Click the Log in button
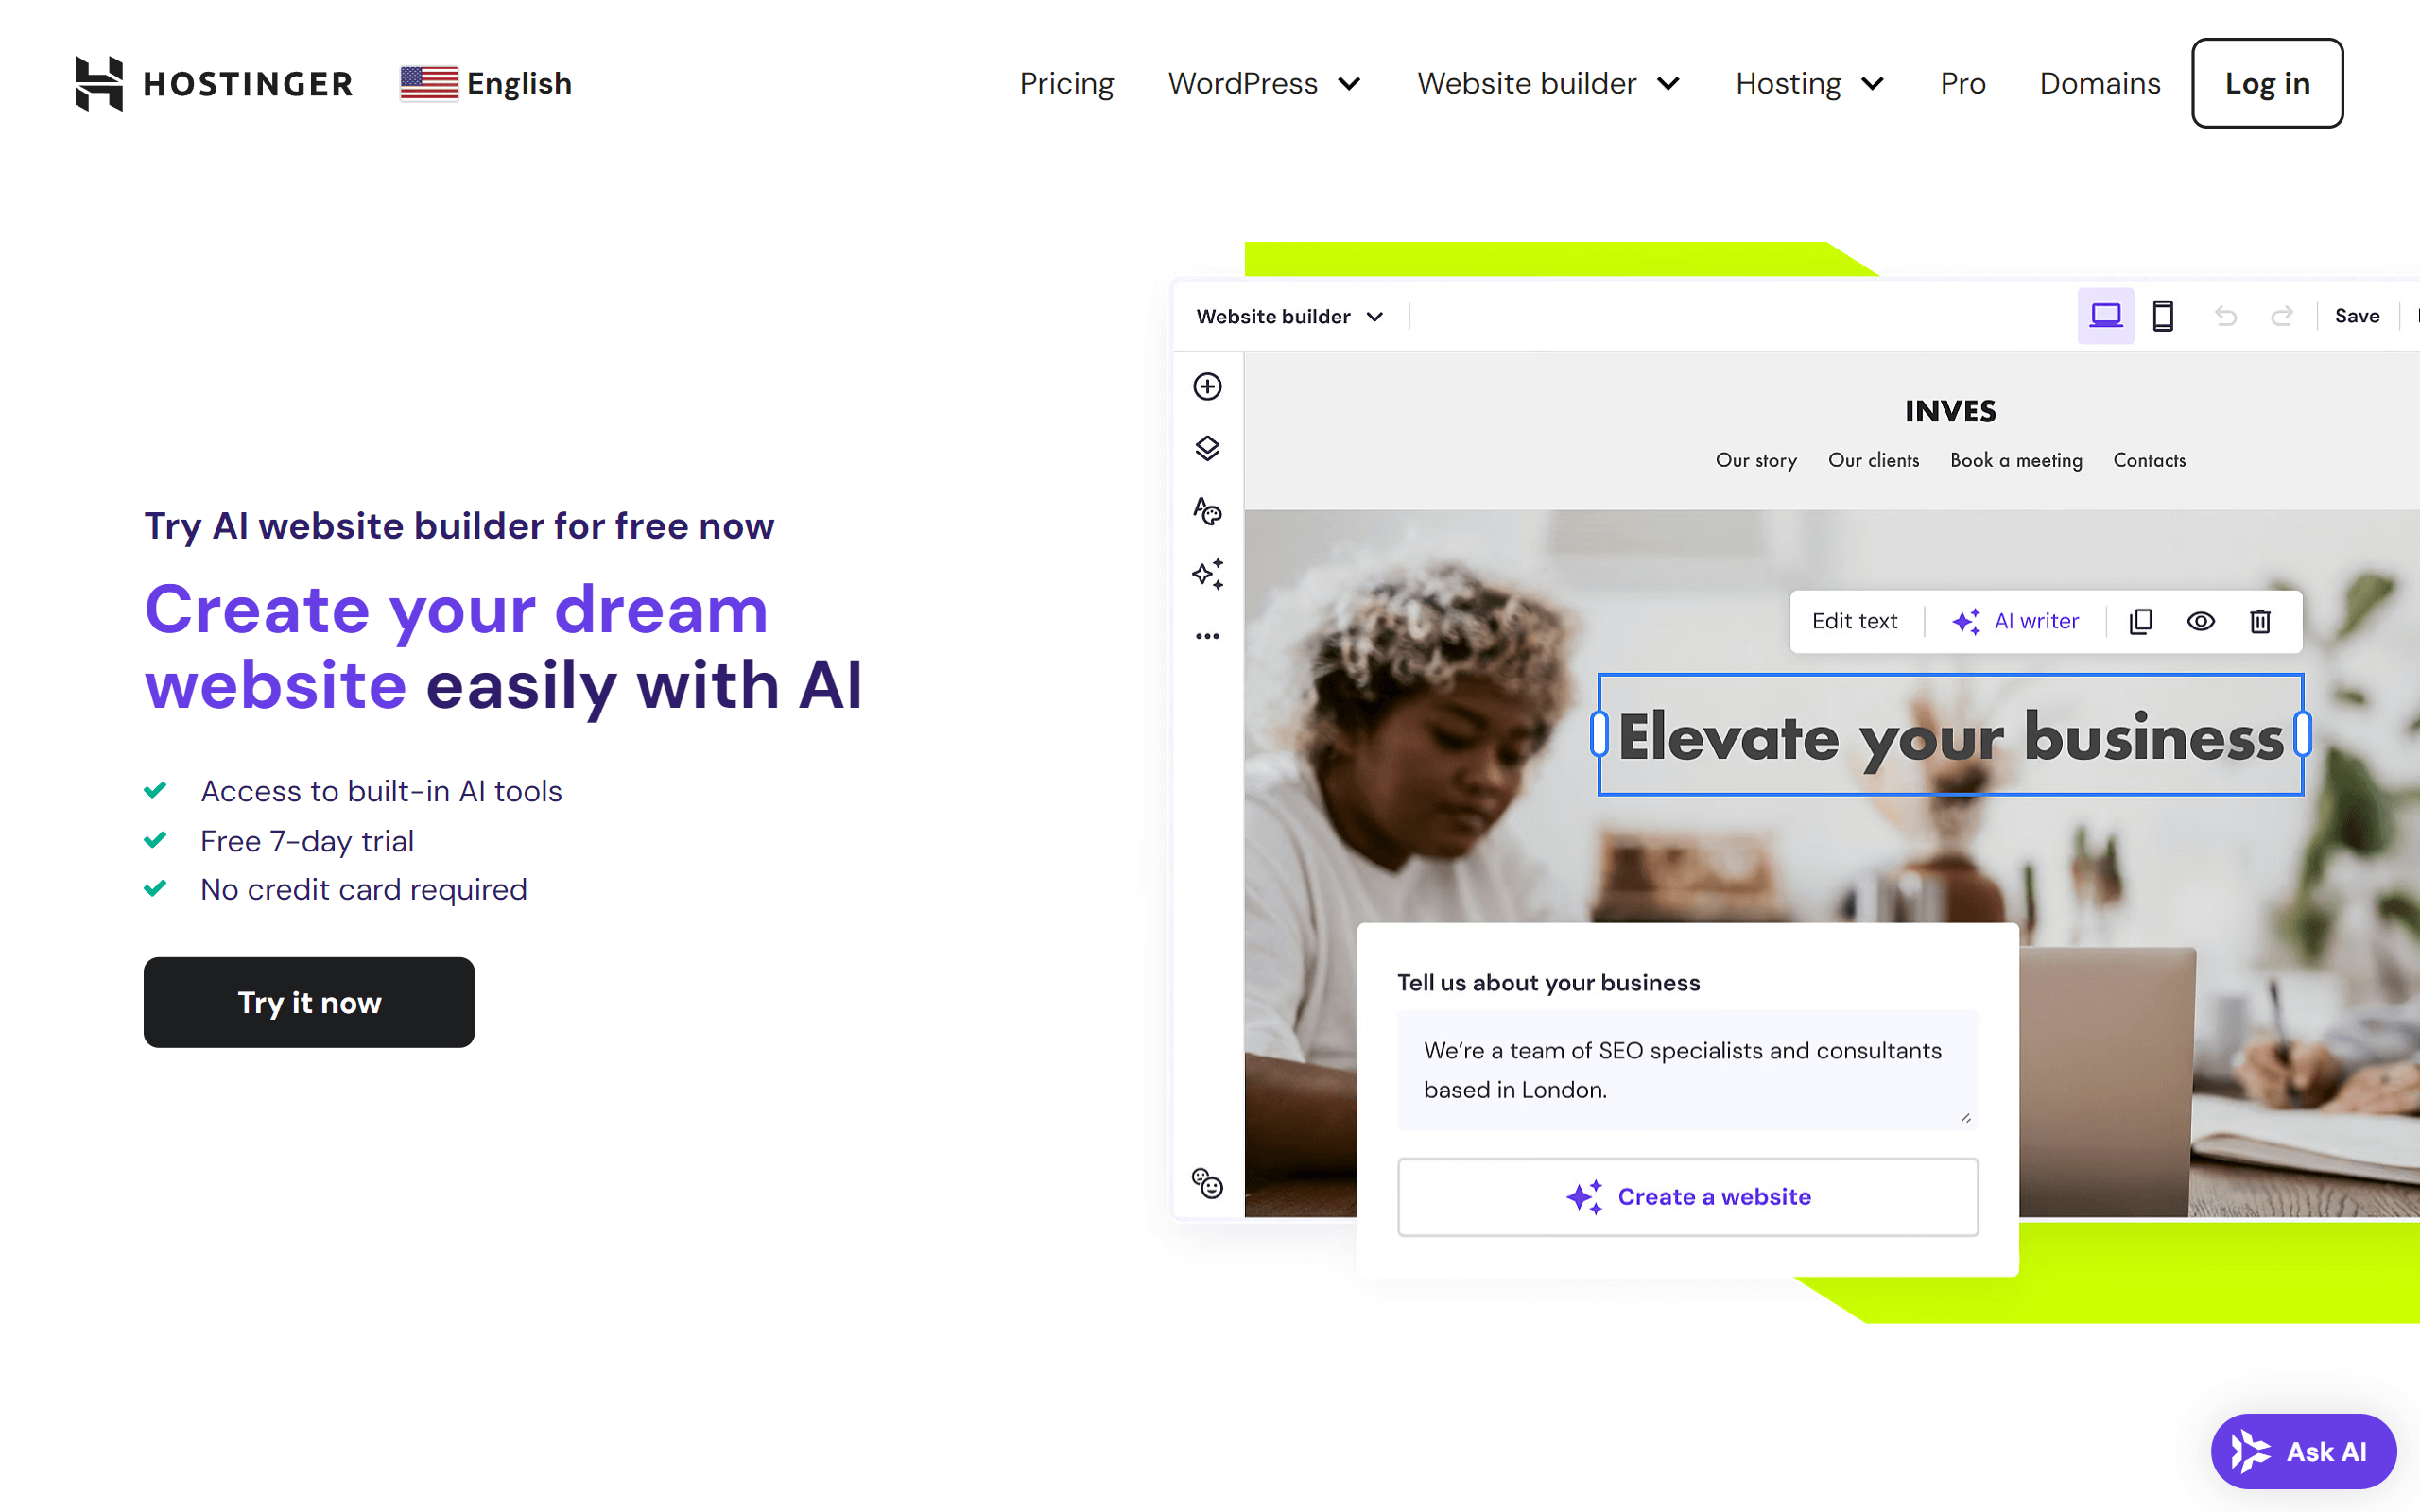This screenshot has width=2420, height=1512. [x=2267, y=82]
